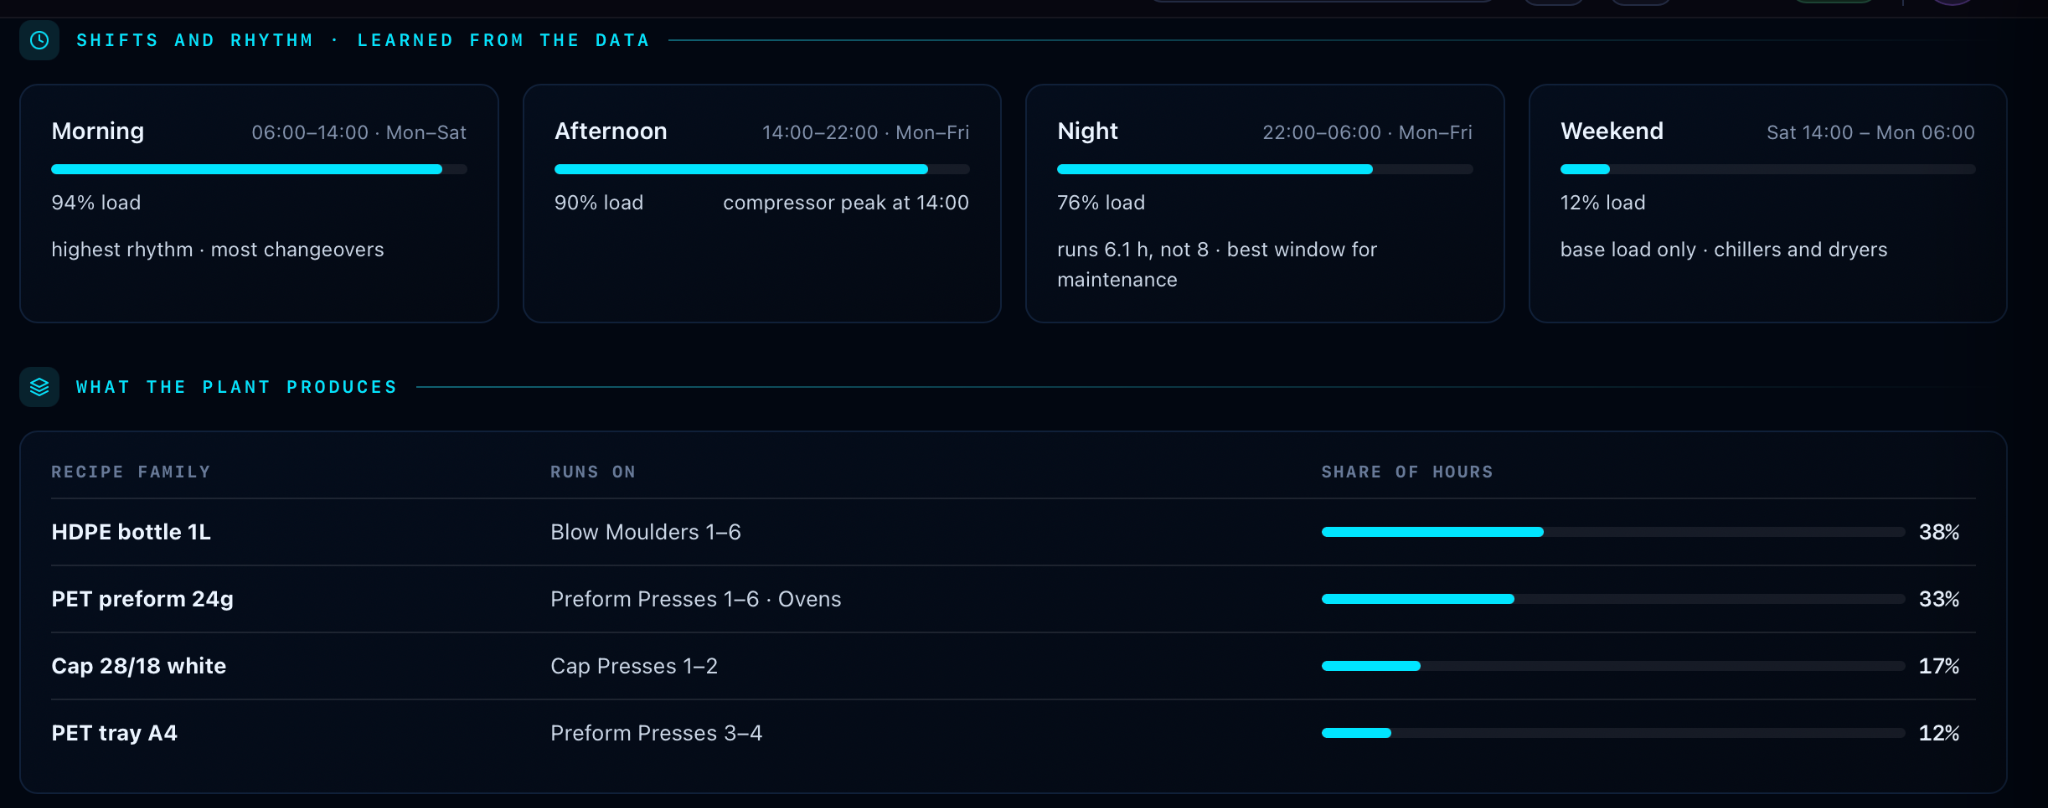Click the Night 76% load progress bar
This screenshot has height=808, width=2048.
point(1265,169)
